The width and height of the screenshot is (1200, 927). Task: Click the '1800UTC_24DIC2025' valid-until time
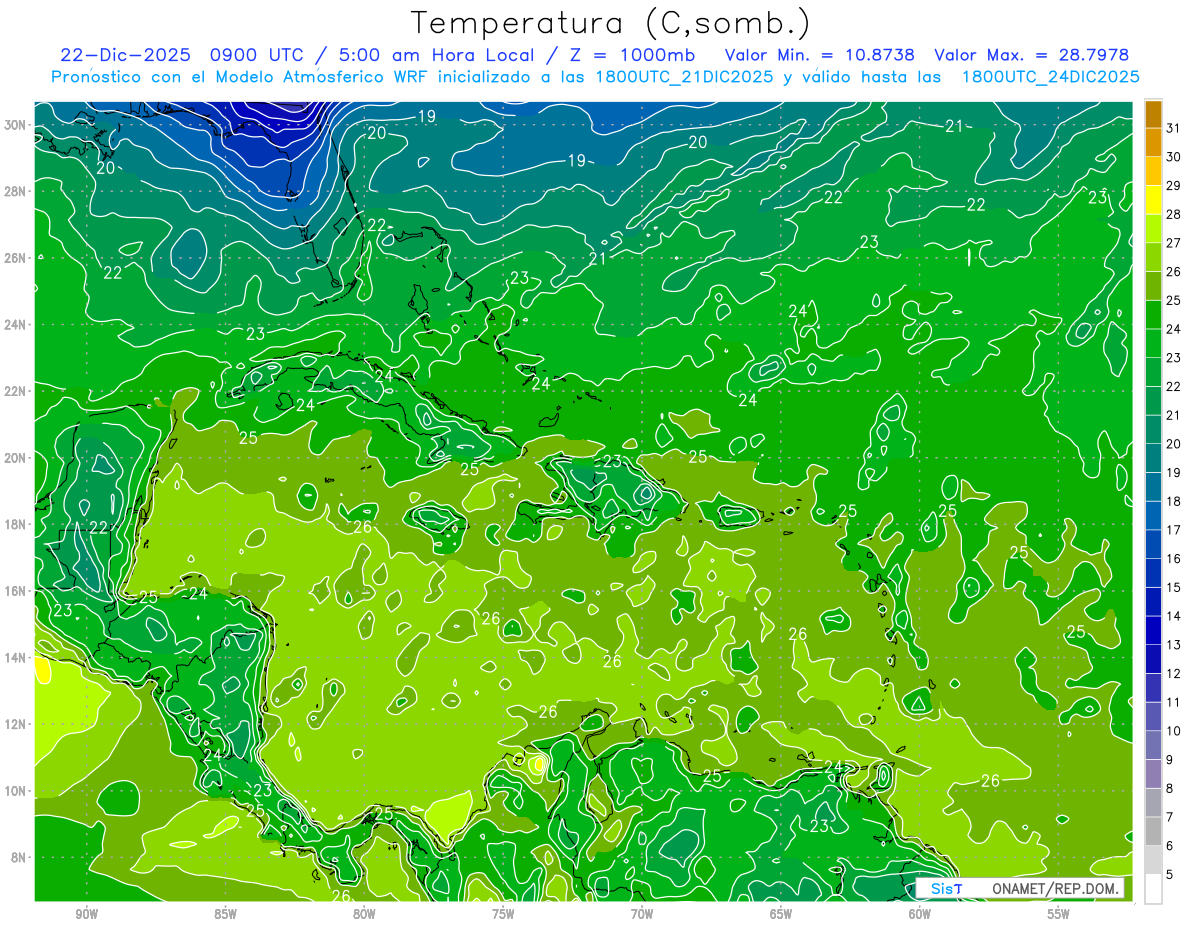click(1050, 77)
